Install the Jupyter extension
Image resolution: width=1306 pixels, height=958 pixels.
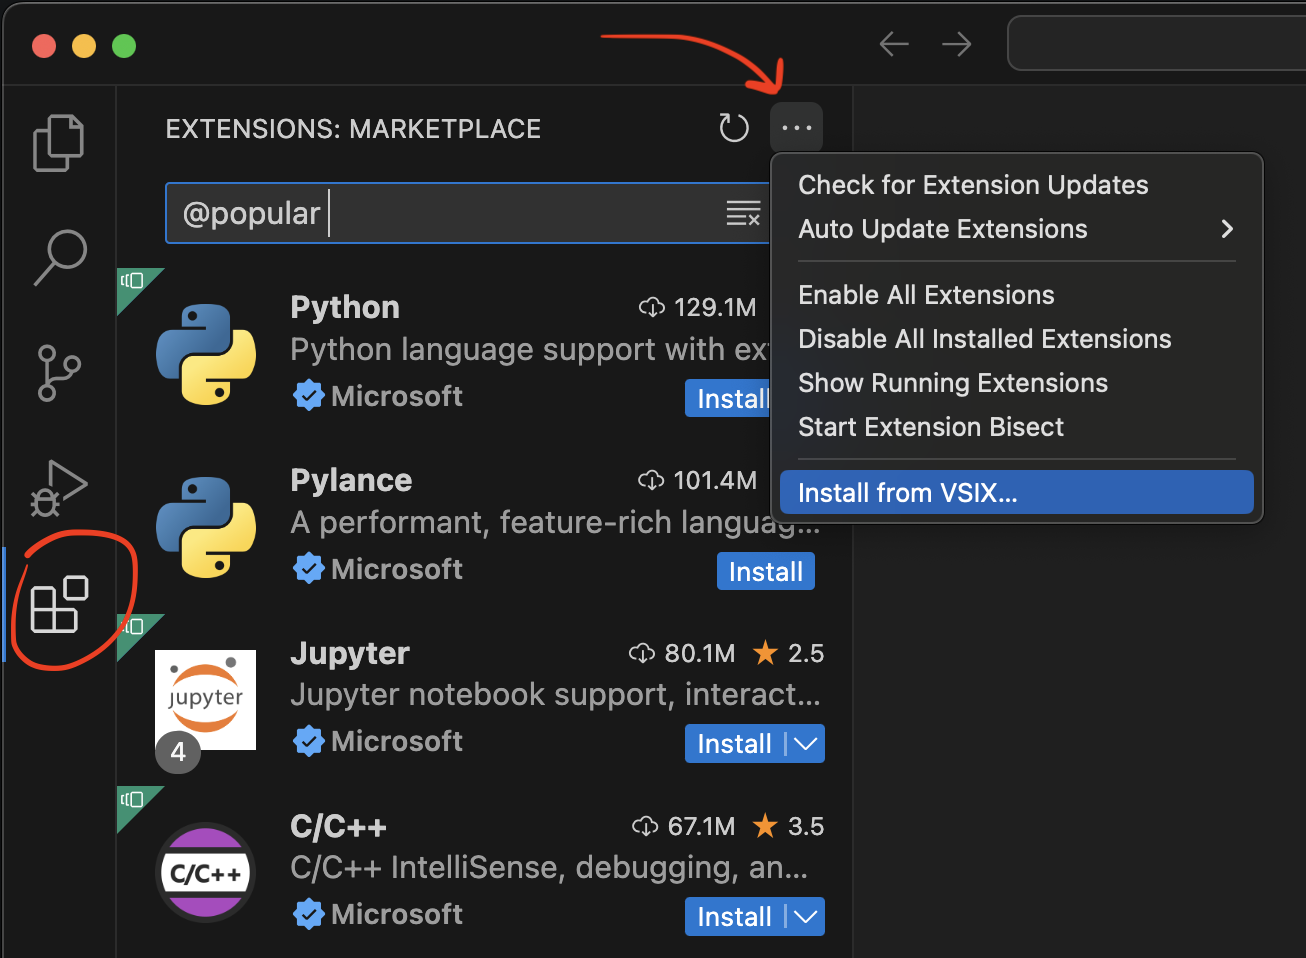click(x=734, y=744)
